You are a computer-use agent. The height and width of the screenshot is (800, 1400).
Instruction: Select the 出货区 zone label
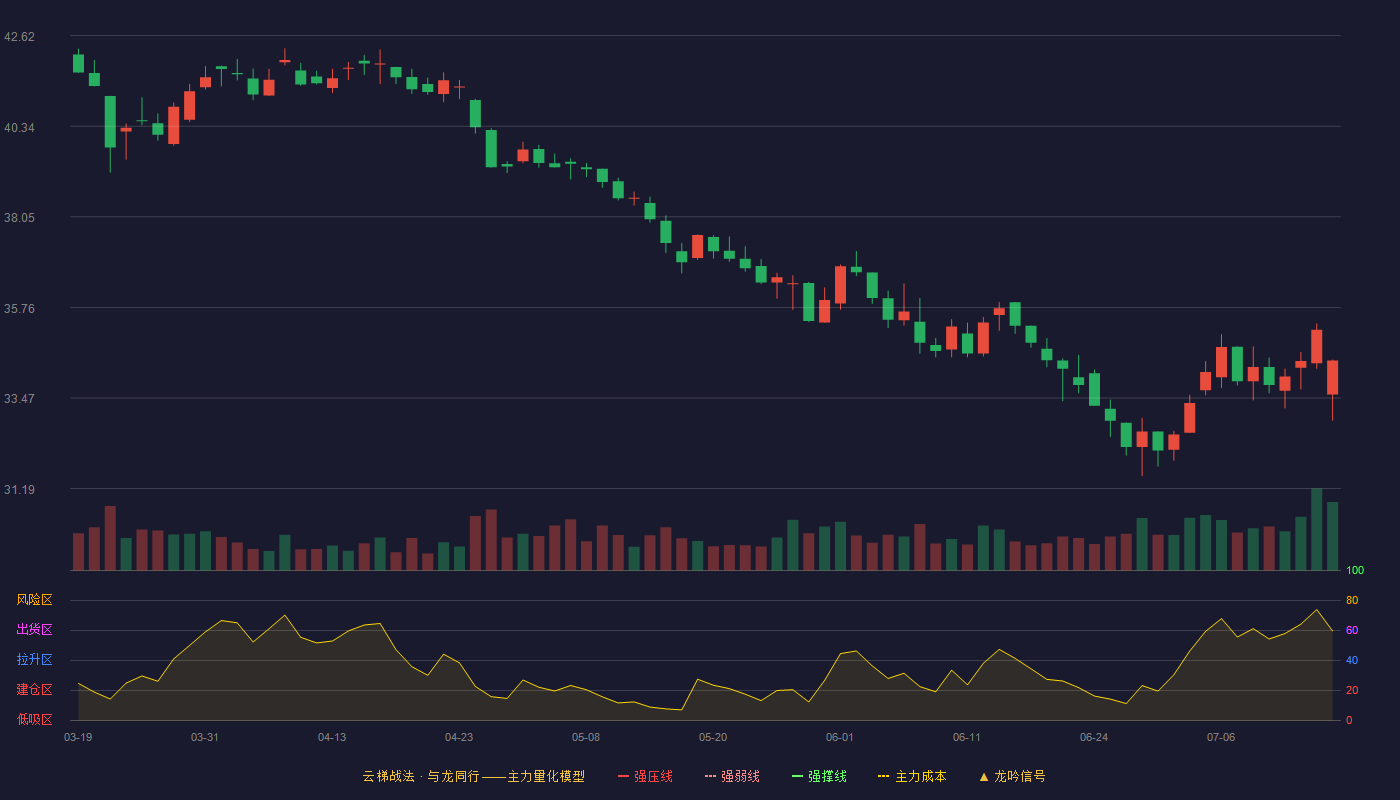click(34, 630)
